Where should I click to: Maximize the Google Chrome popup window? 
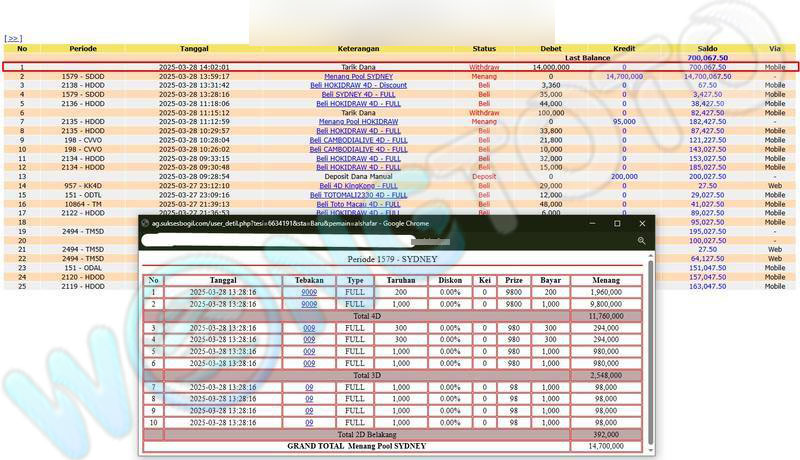tap(617, 223)
